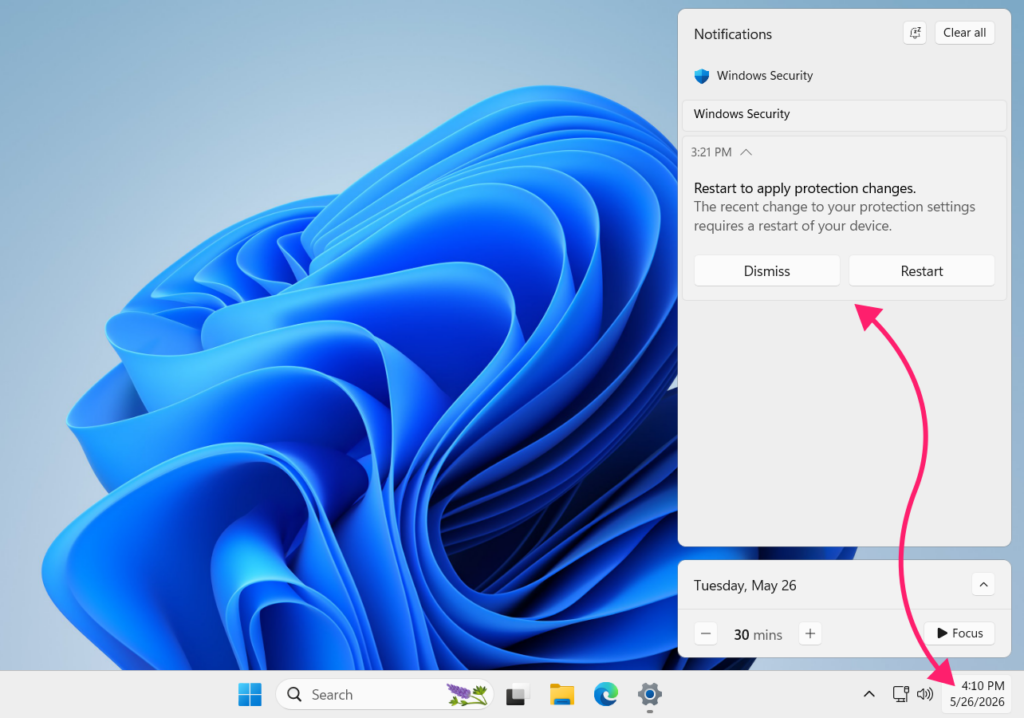
Task: Collapse the calendar next to Tuesday, May 26
Action: click(983, 585)
